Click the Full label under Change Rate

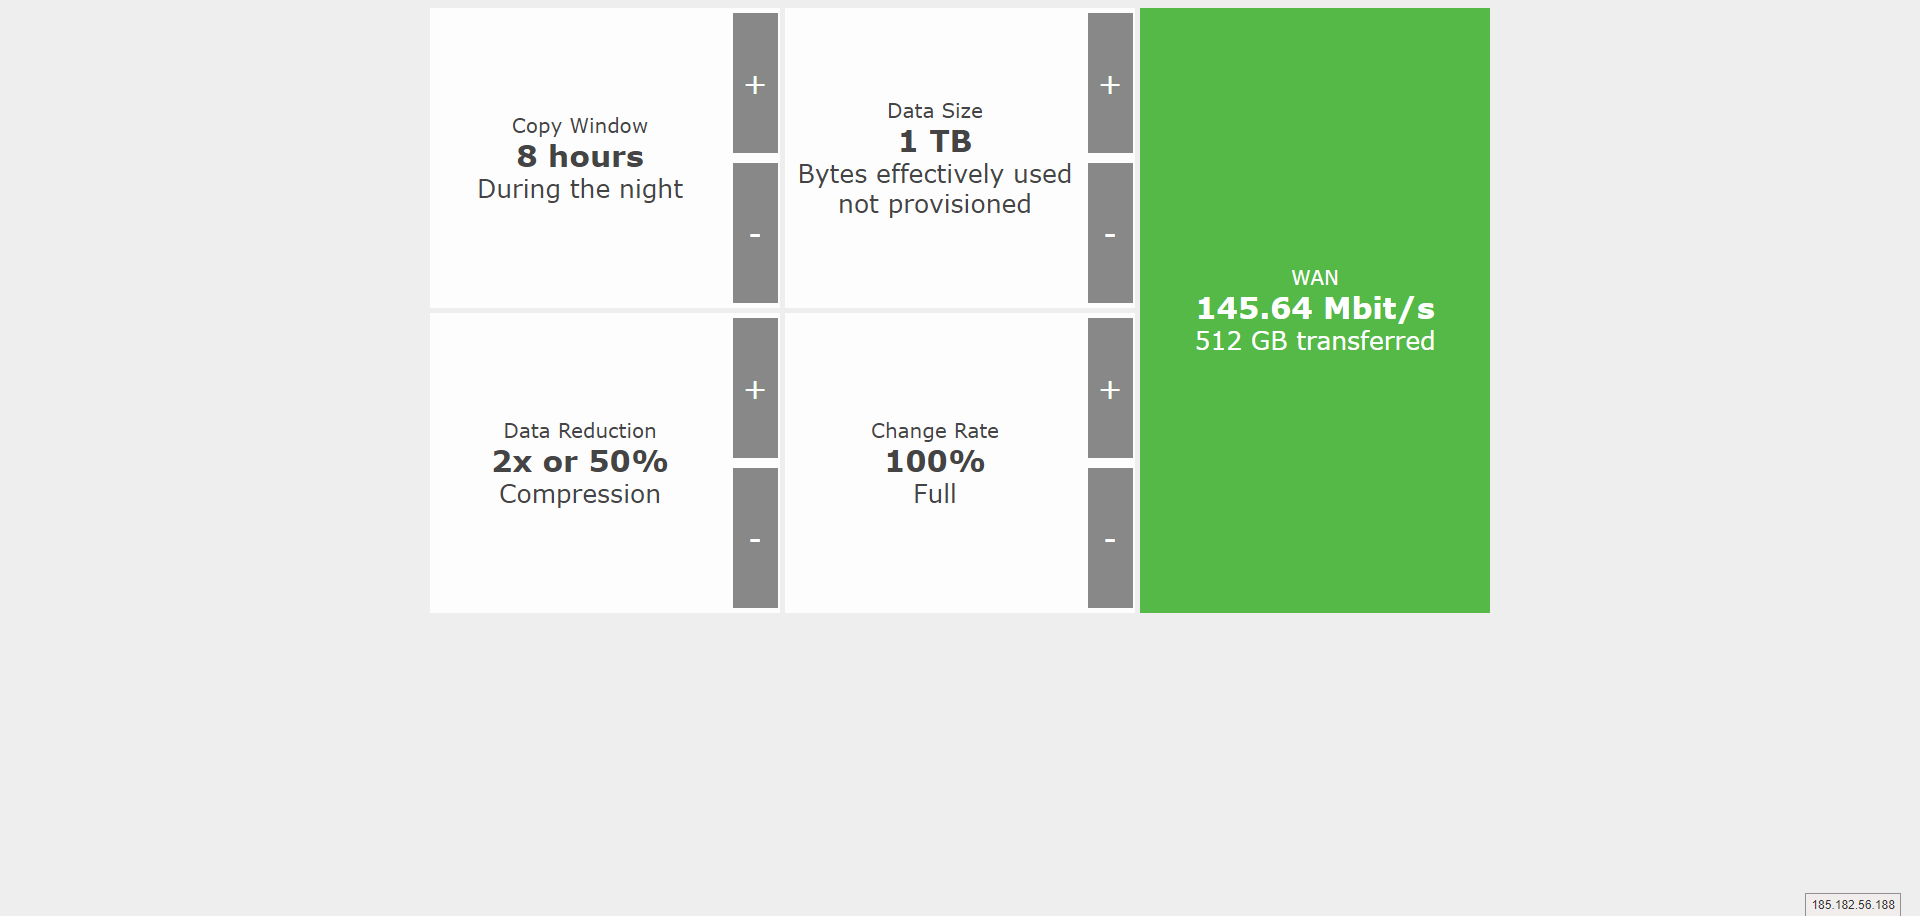pyautogui.click(x=935, y=494)
